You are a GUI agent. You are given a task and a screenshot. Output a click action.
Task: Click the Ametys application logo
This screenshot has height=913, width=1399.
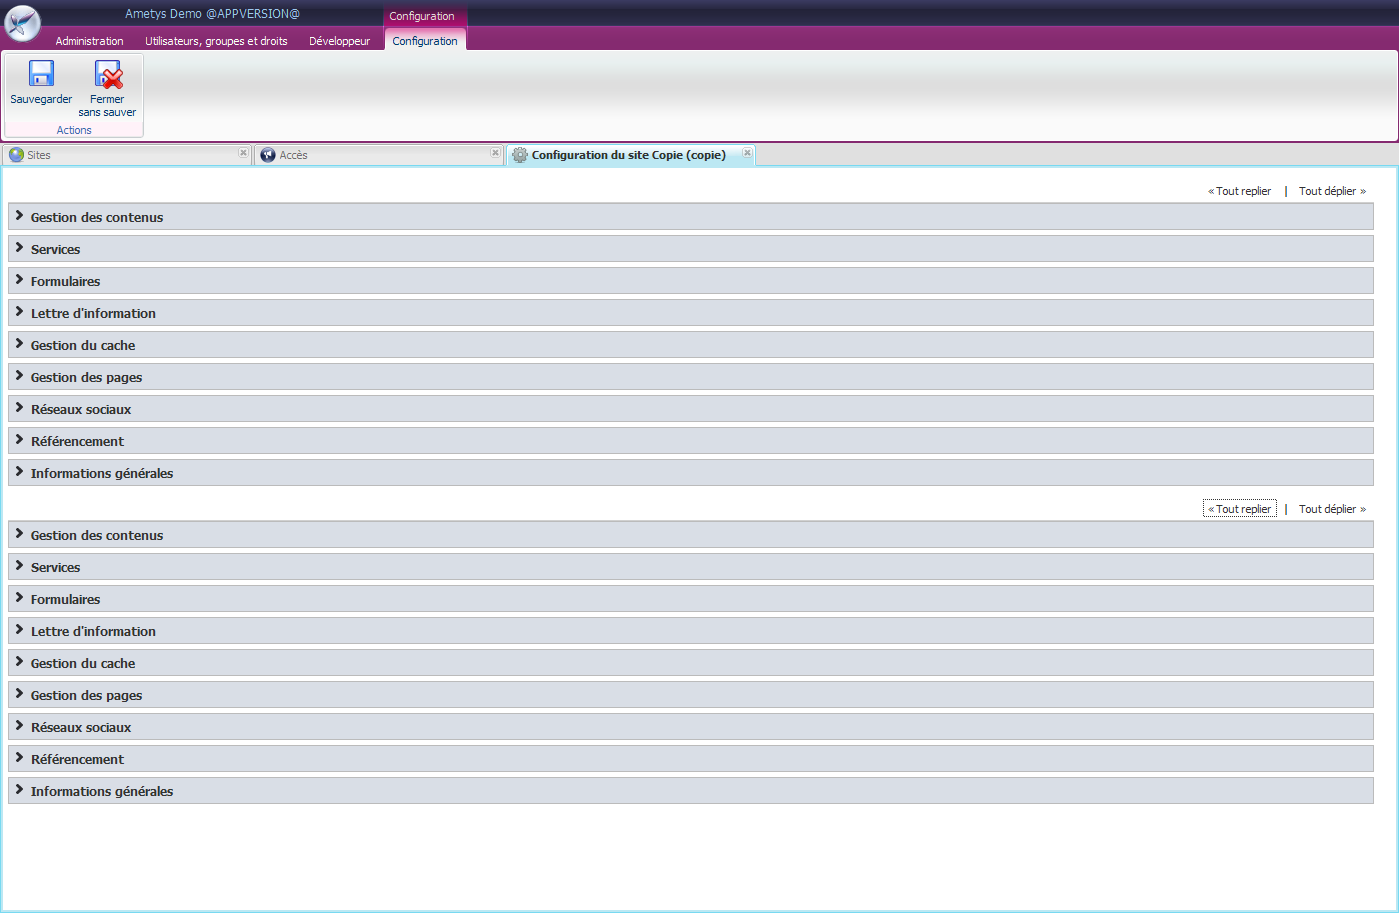(x=22, y=22)
